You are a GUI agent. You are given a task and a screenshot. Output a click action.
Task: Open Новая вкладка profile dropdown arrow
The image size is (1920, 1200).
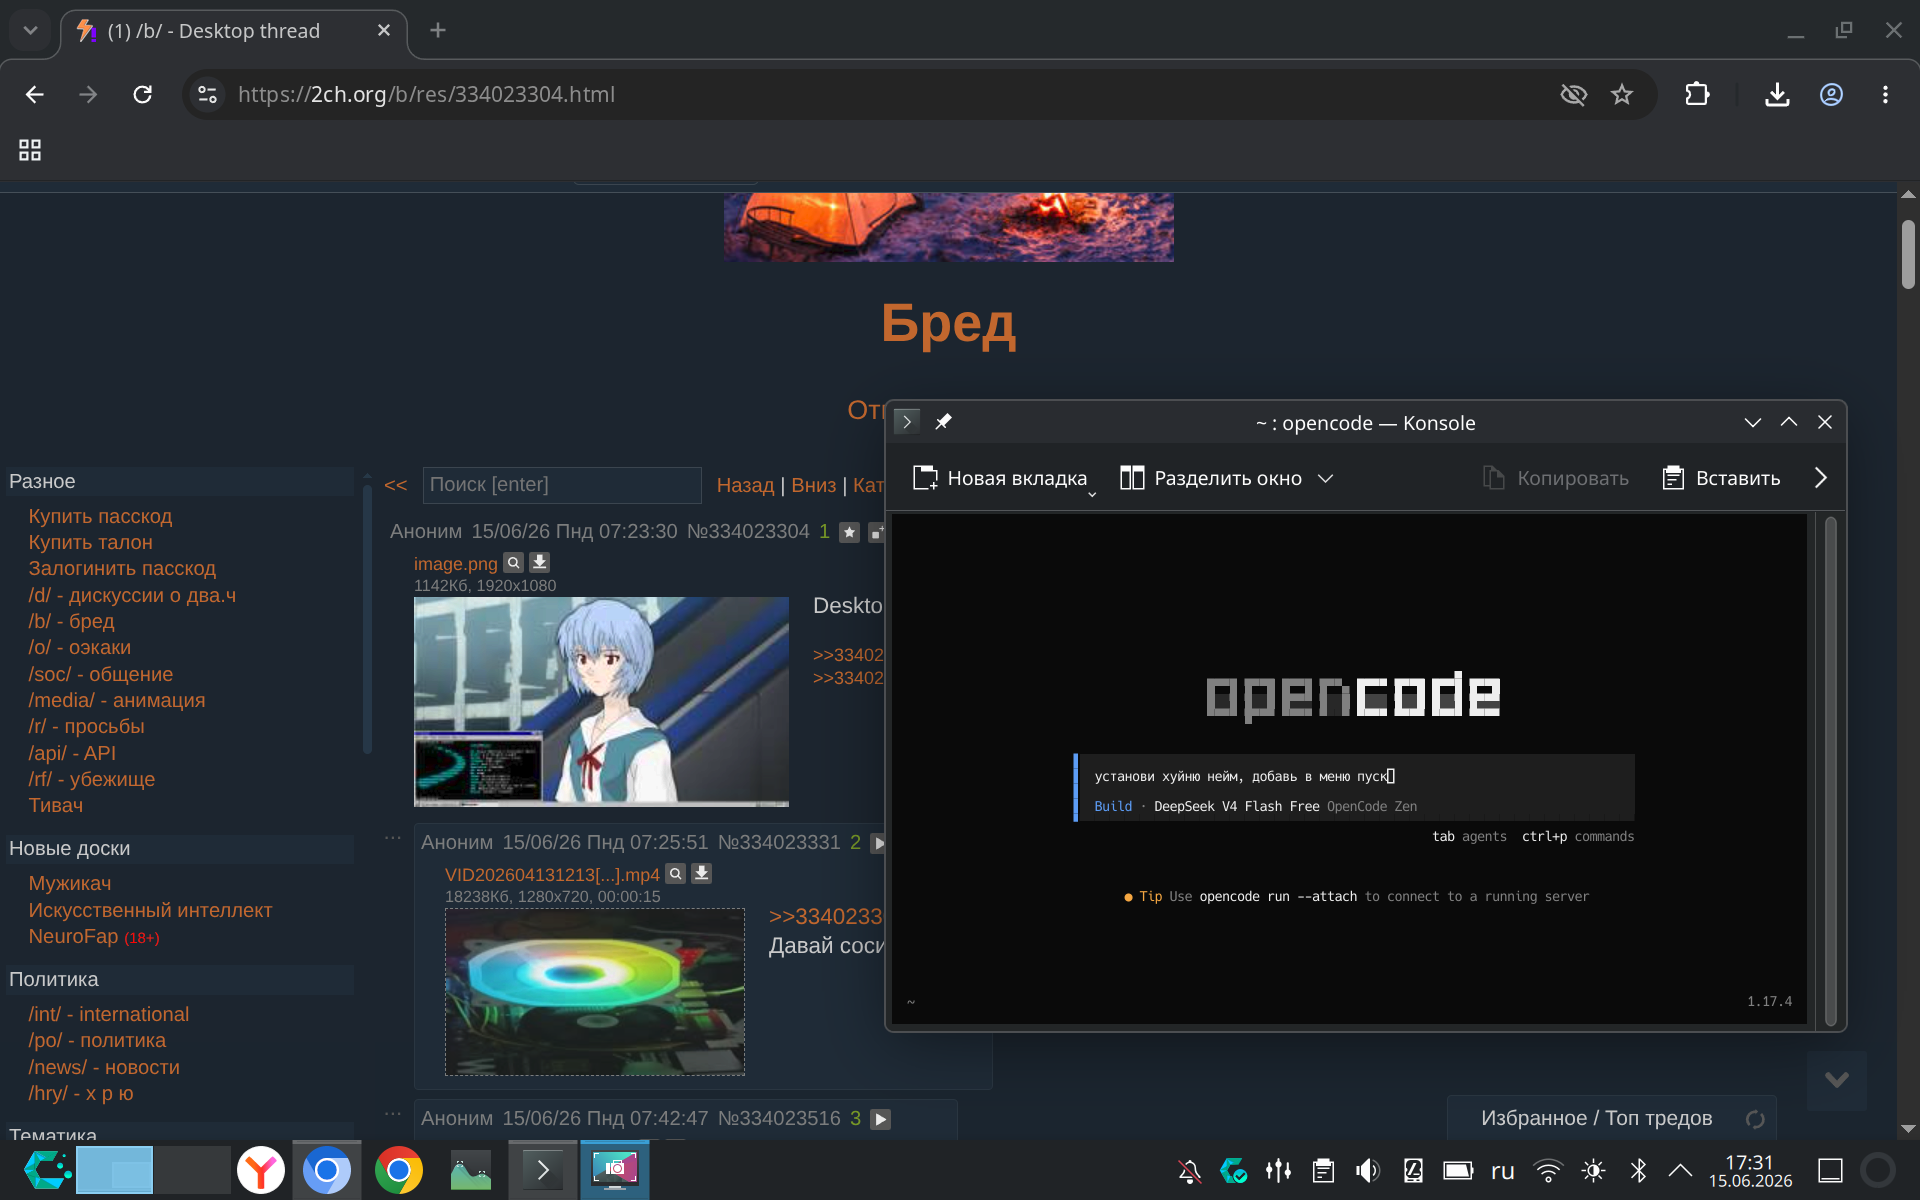pyautogui.click(x=1092, y=494)
